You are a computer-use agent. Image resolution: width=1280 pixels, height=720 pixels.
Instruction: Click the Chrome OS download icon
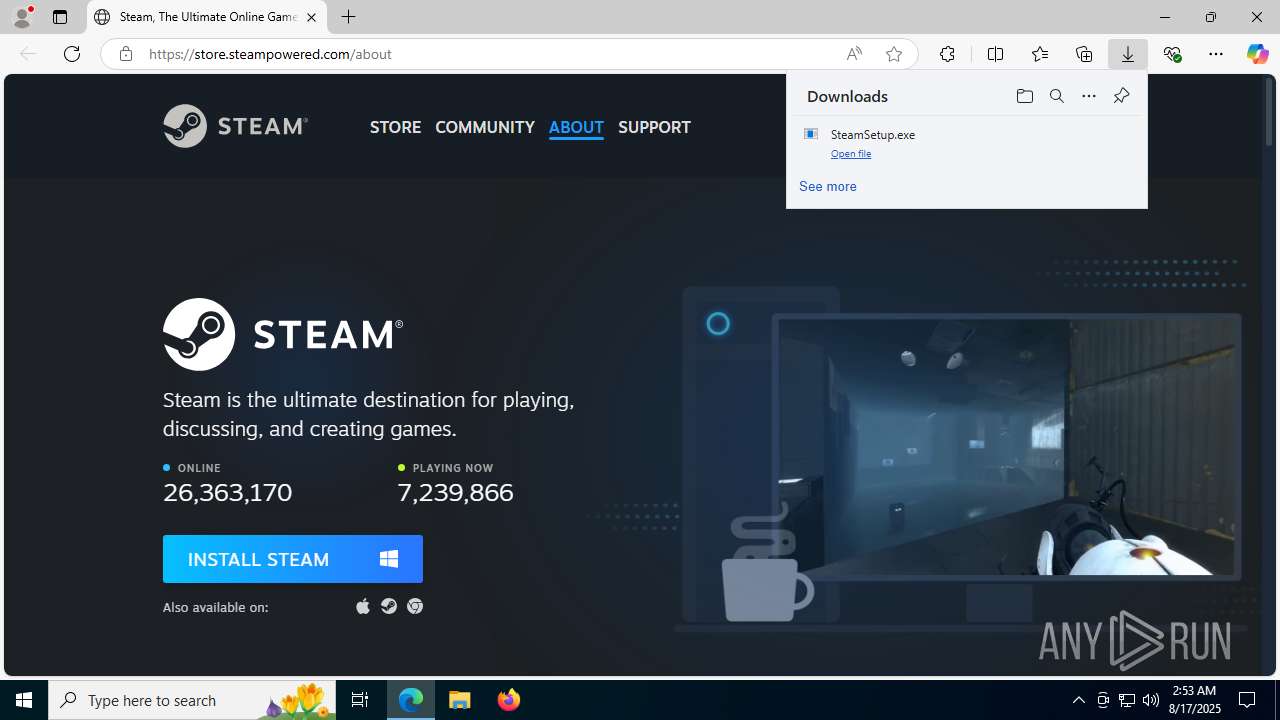click(415, 606)
